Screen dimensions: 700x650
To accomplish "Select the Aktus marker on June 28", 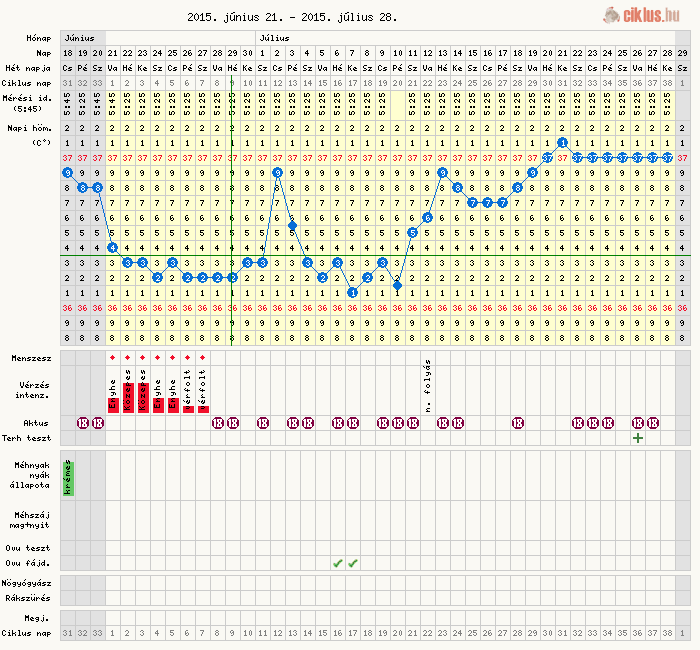I will (x=217, y=423).
